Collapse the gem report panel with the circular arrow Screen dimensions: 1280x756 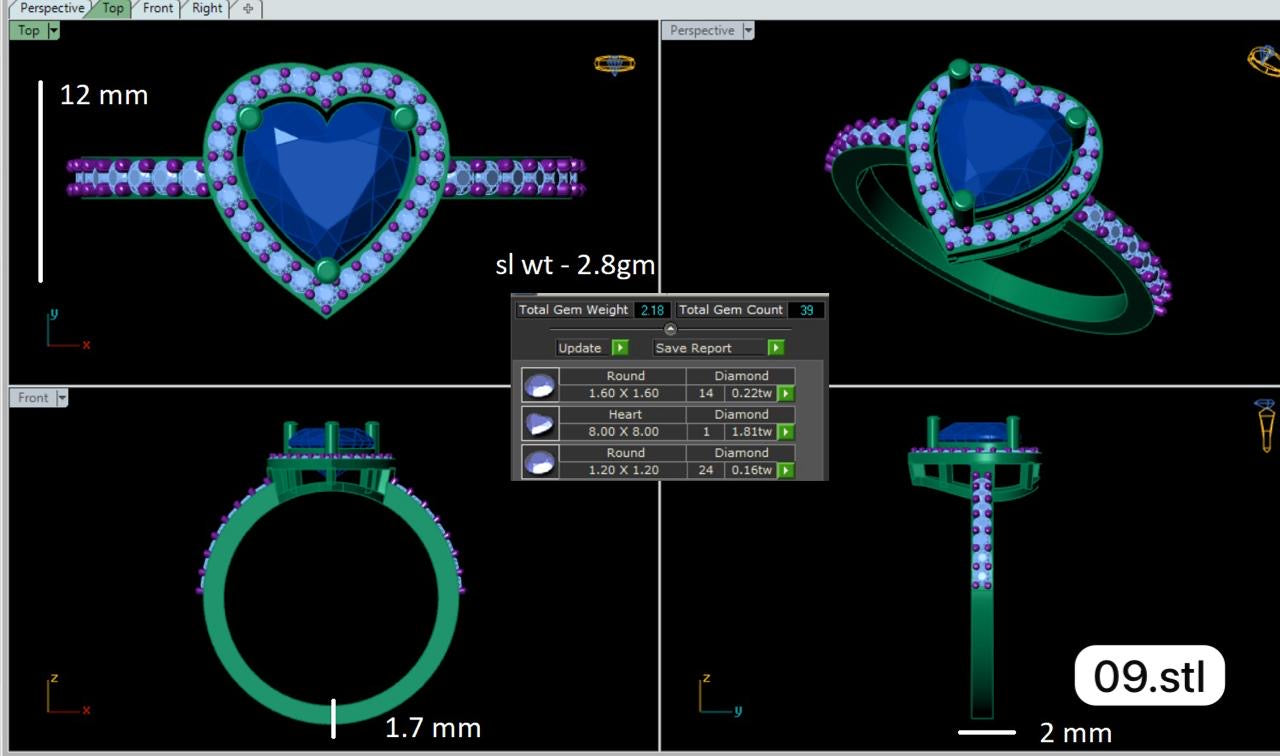[x=670, y=329]
